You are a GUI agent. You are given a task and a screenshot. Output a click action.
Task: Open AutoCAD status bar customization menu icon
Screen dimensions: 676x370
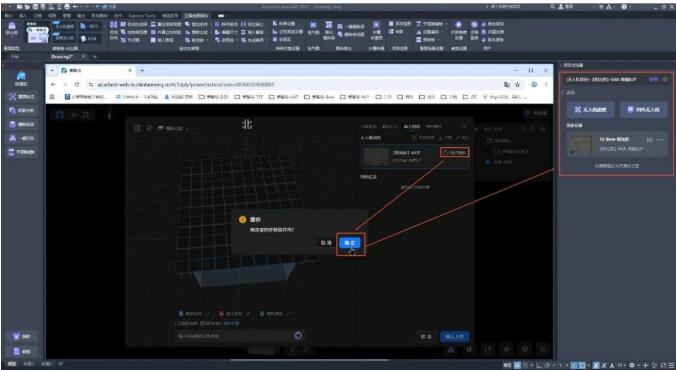pyautogui.click(x=670, y=365)
